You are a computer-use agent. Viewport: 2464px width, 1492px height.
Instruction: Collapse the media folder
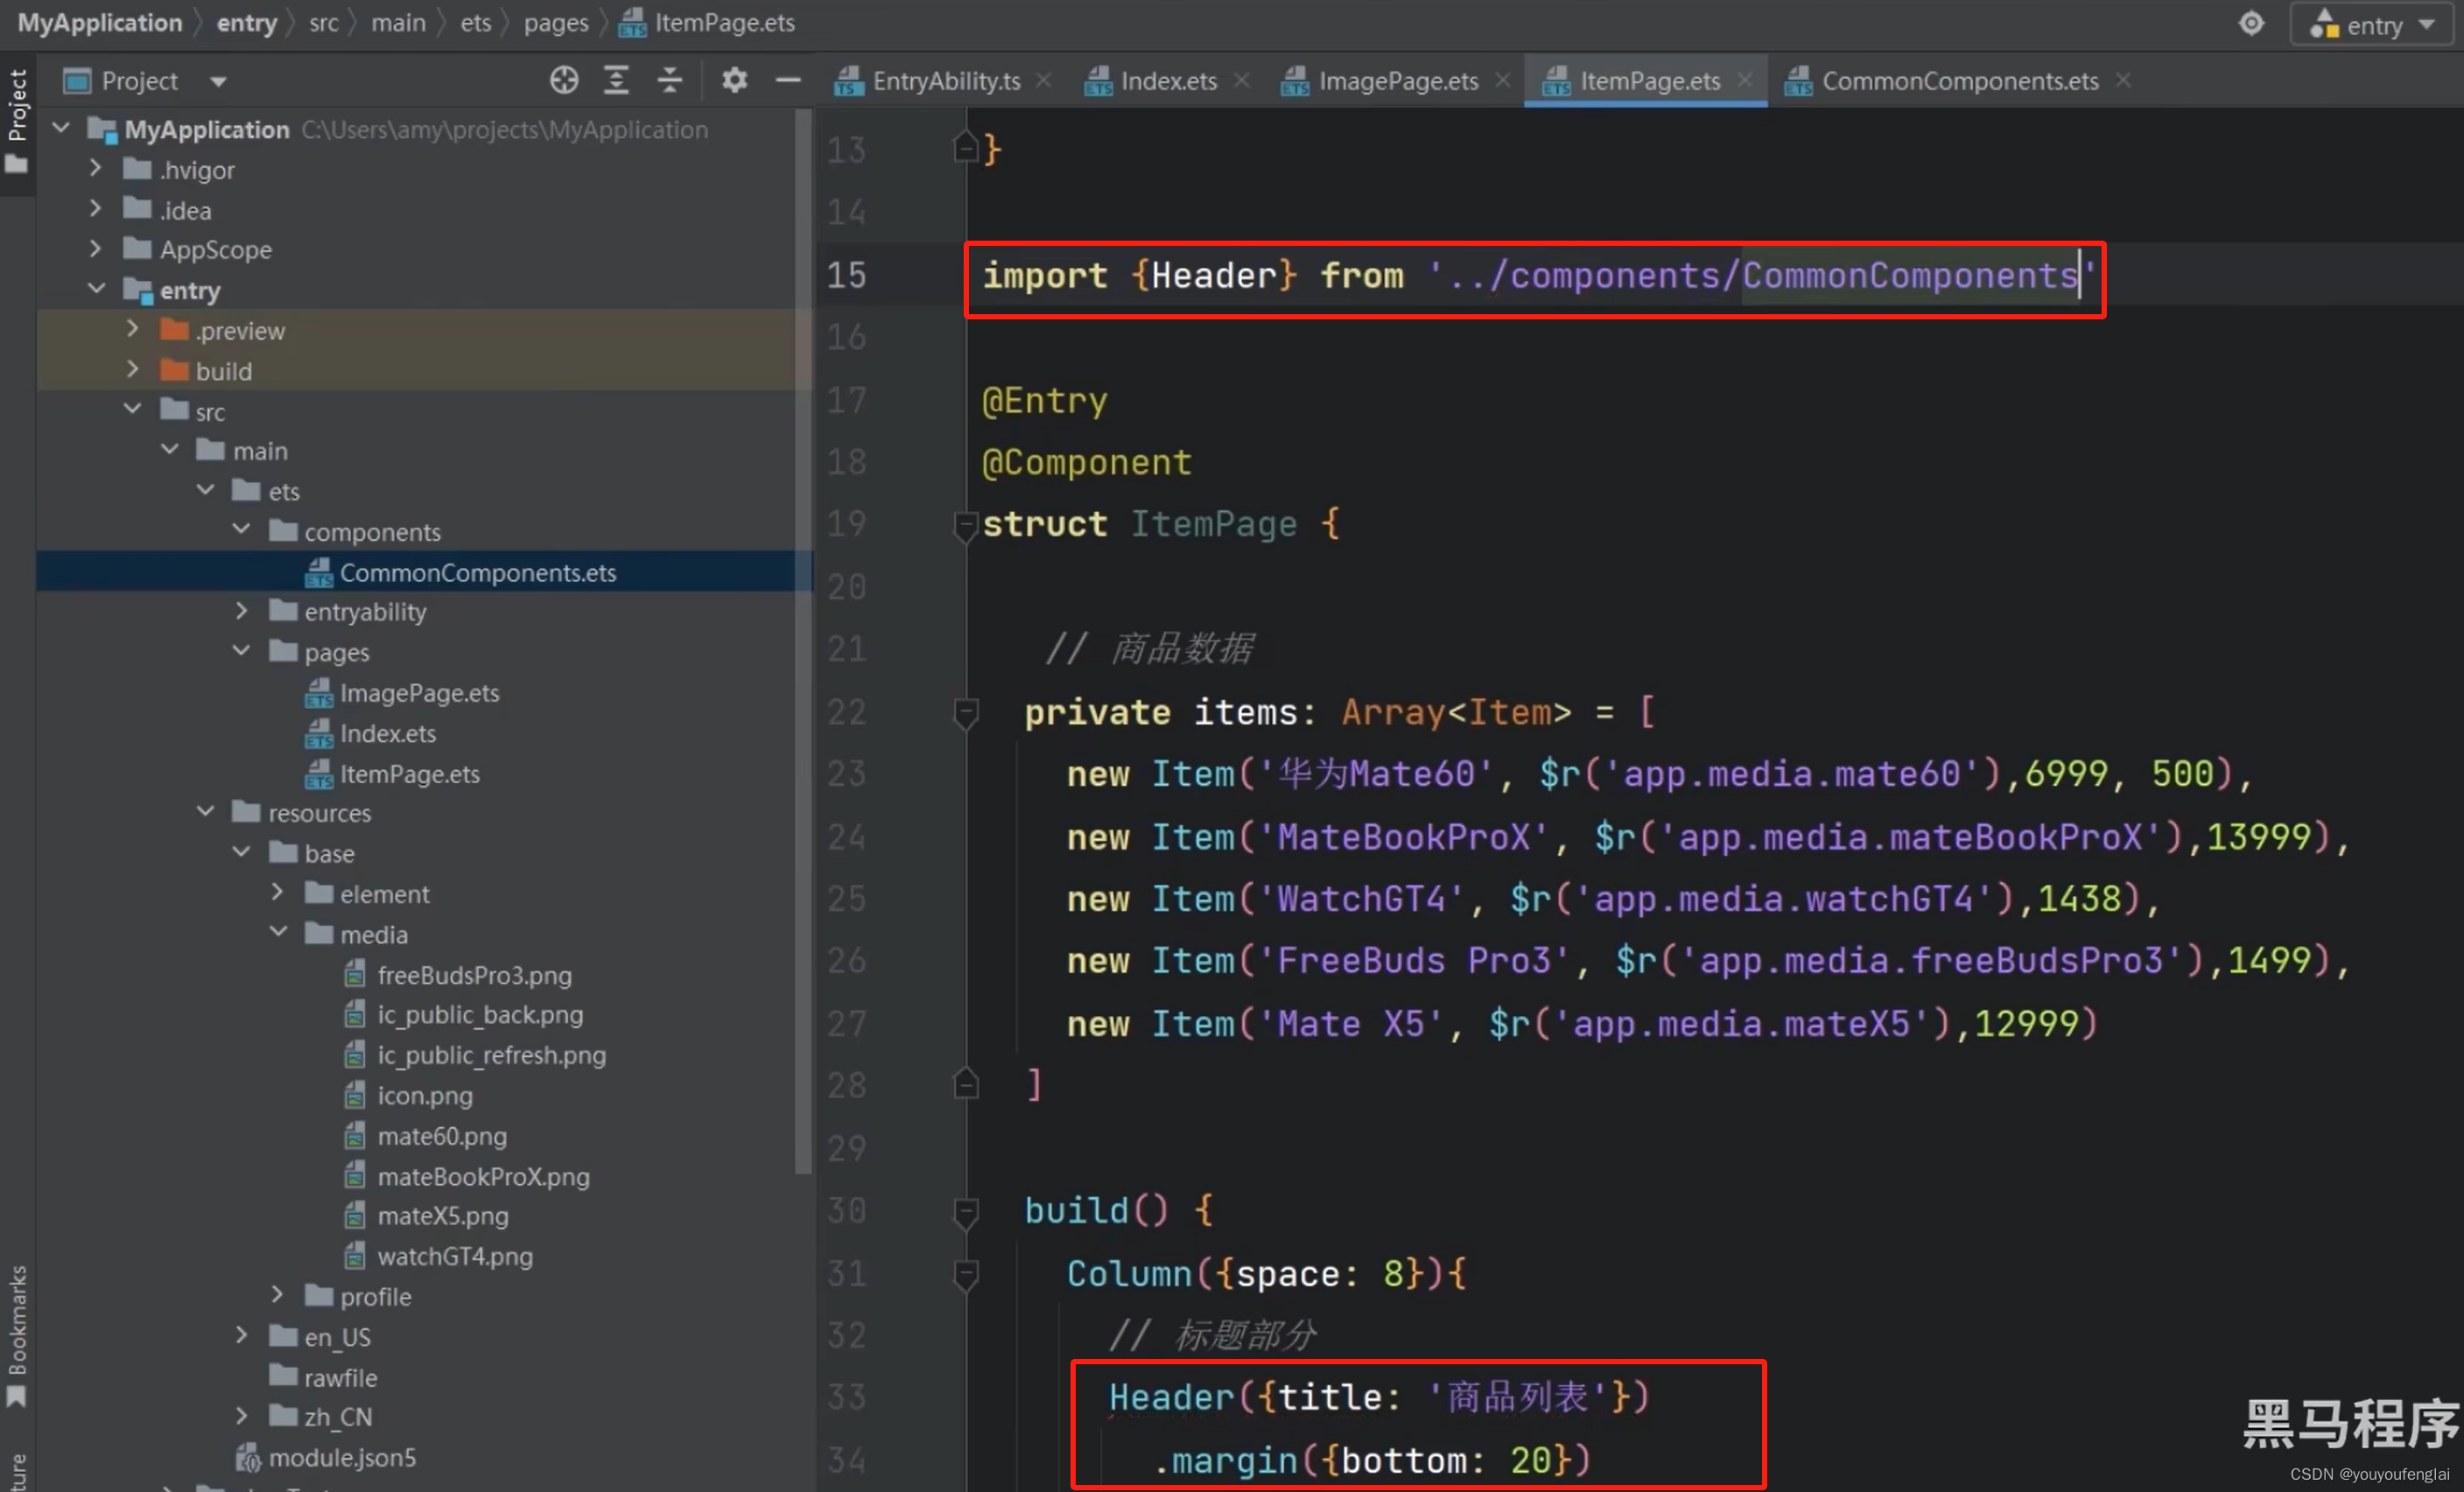(x=278, y=932)
